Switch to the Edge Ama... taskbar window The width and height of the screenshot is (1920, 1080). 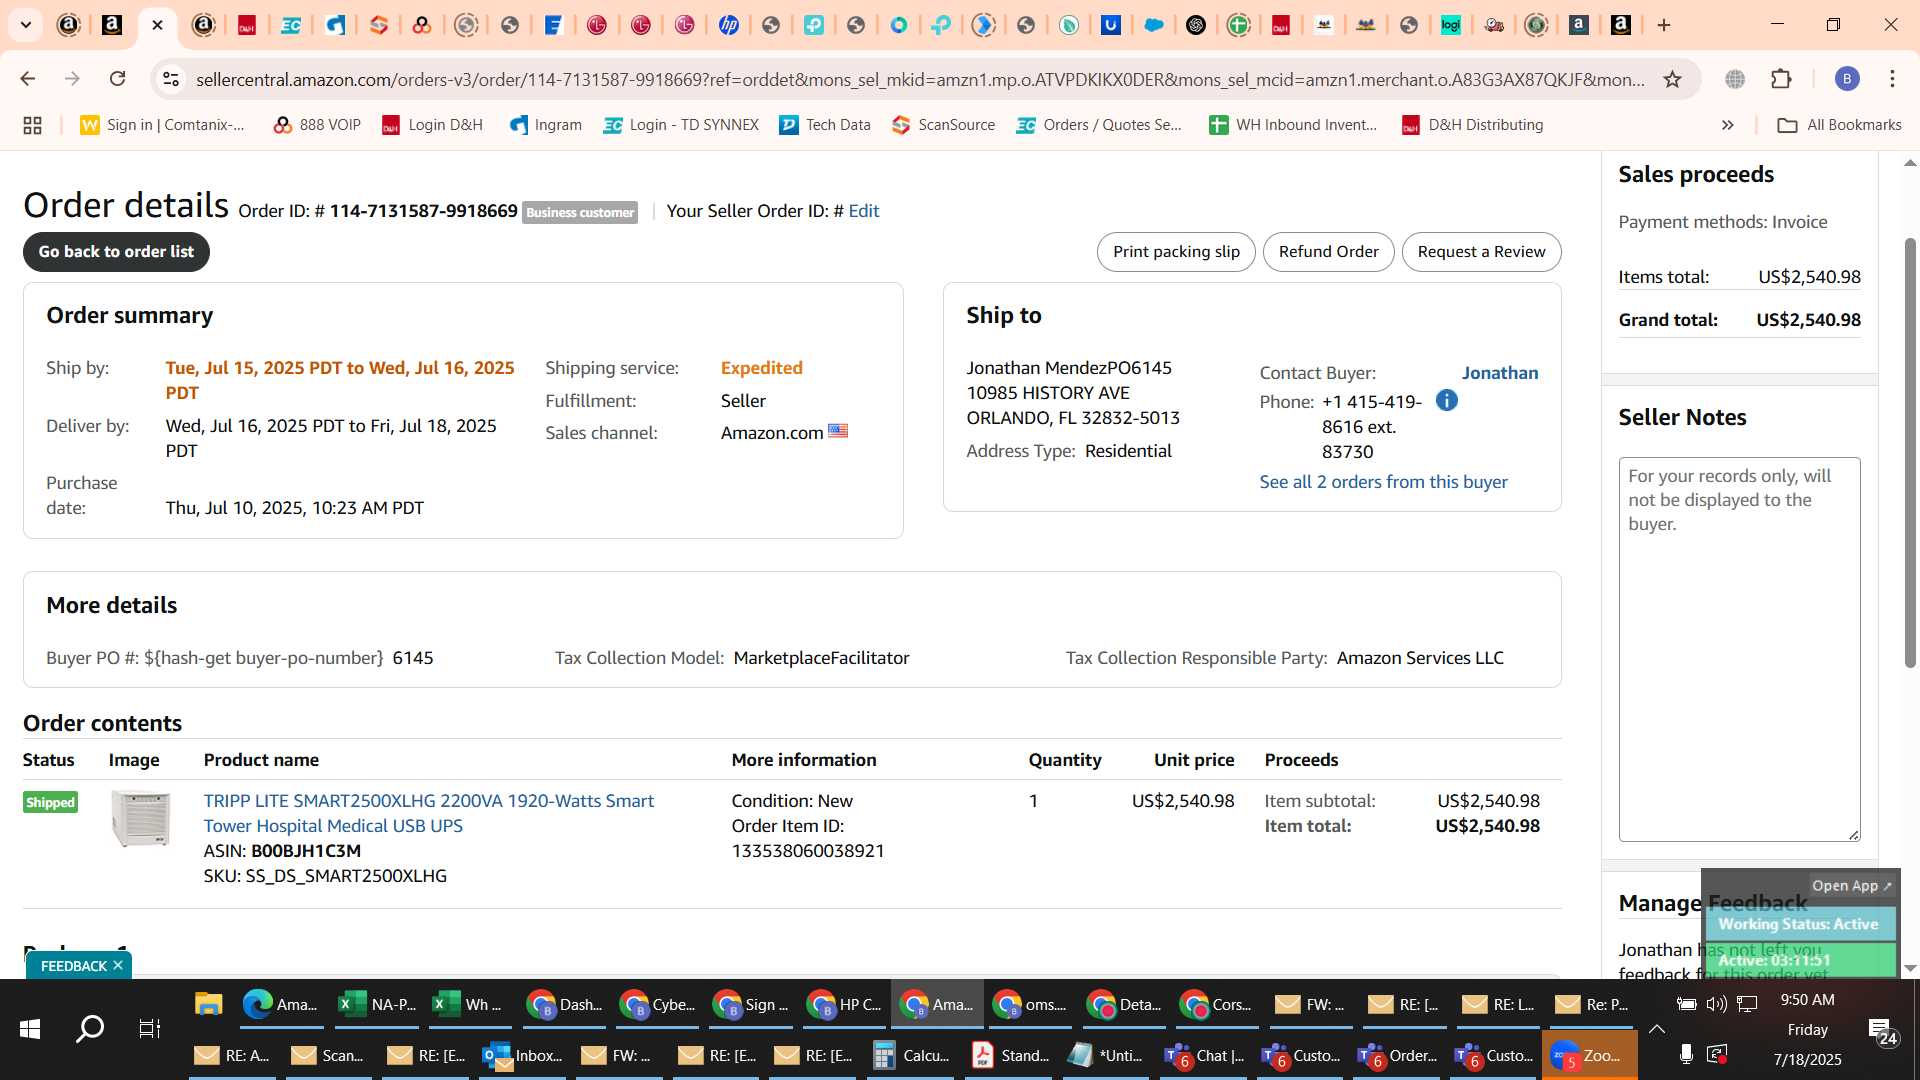(280, 1004)
